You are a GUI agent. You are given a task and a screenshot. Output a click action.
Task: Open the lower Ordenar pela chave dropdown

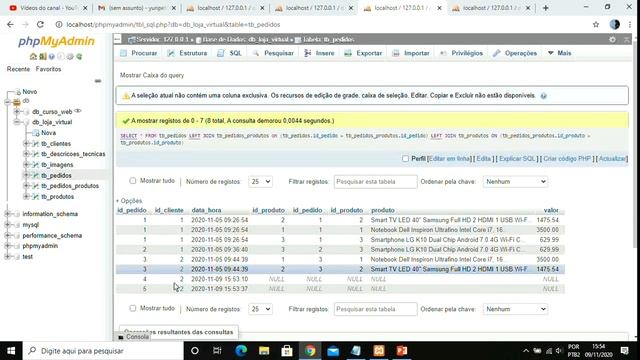pyautogui.click(x=515, y=309)
